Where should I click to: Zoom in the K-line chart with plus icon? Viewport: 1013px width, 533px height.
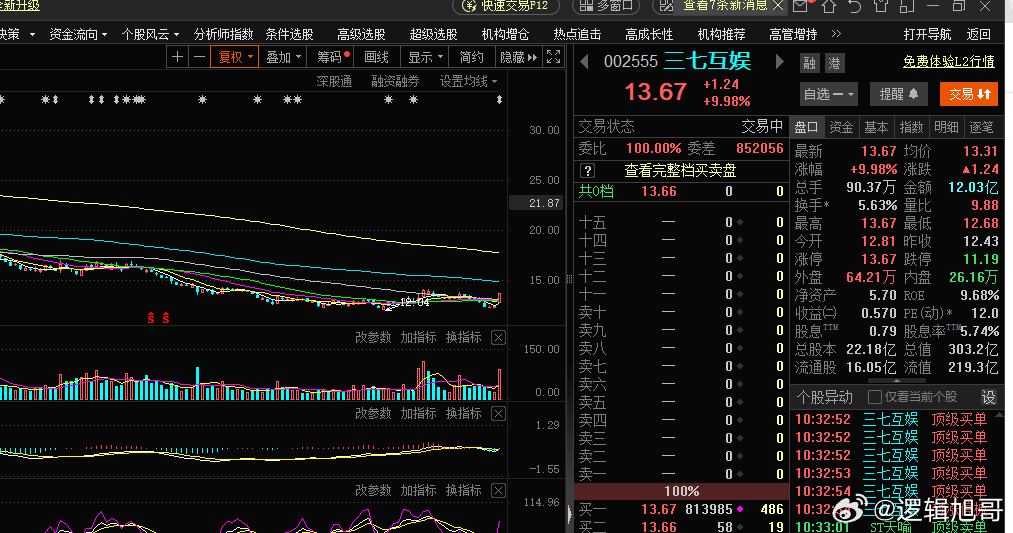177,57
